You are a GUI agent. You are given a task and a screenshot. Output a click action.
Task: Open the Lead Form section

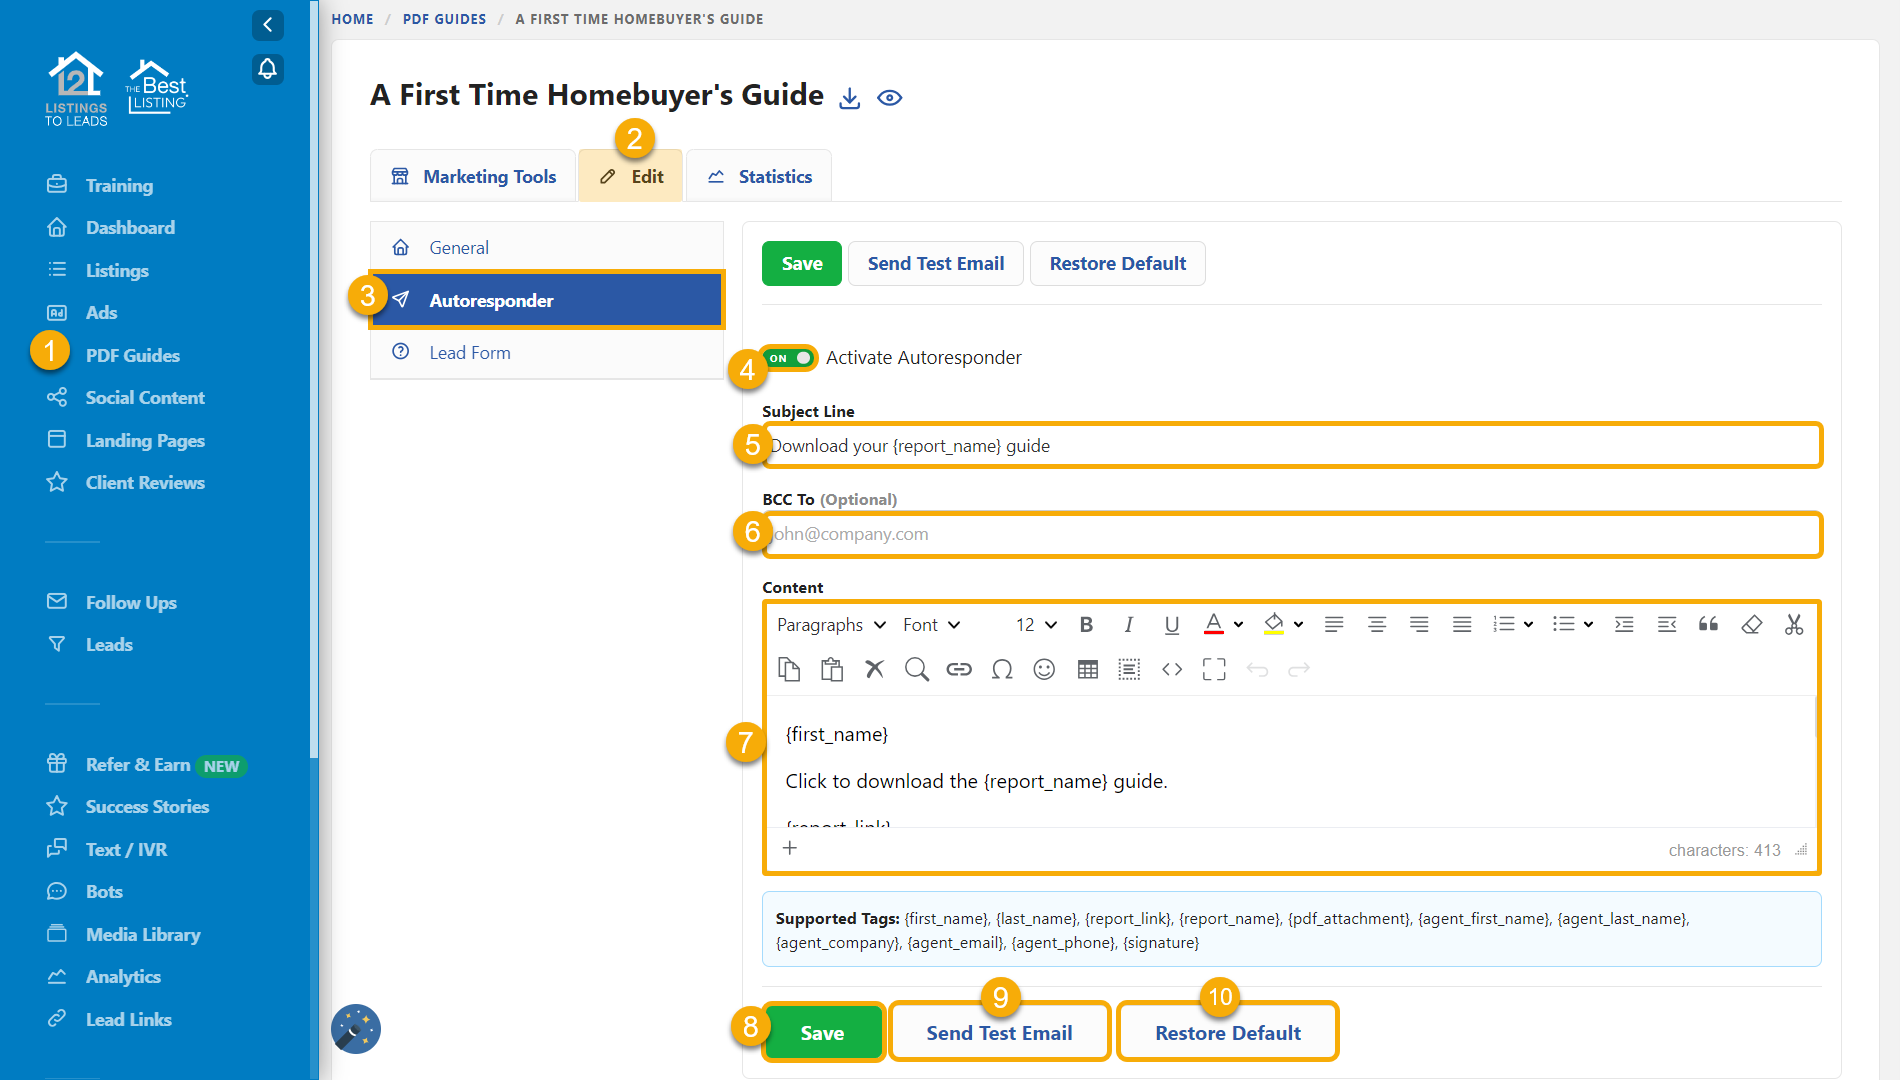[x=469, y=352]
